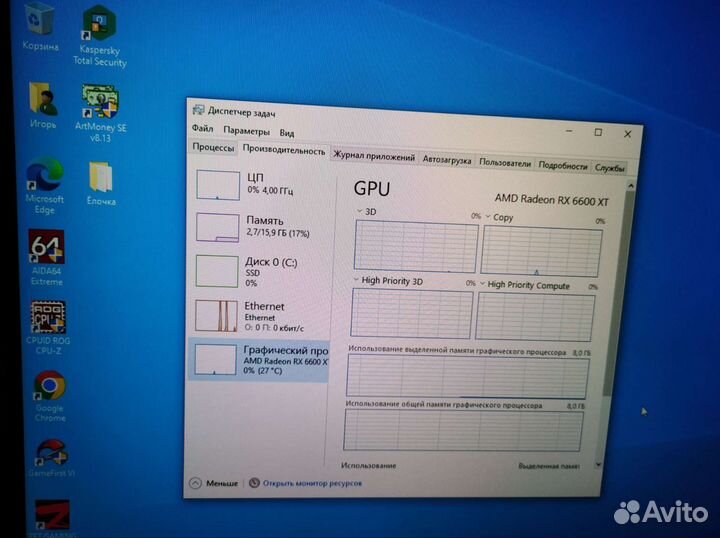Click the 0% (27 °C) GPU temperature value
The height and width of the screenshot is (538, 720).
click(263, 370)
